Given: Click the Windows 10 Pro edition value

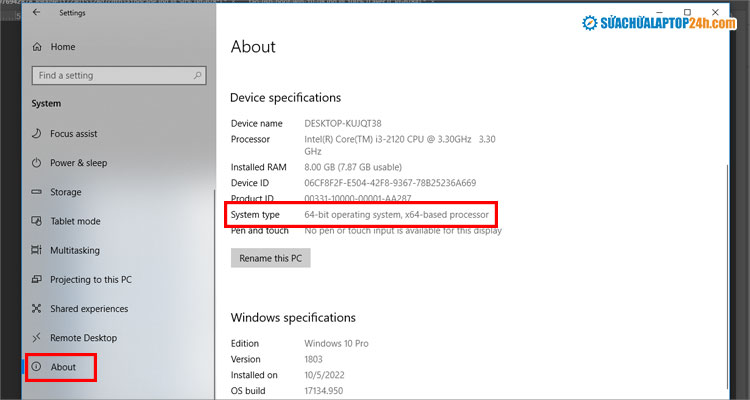Looking at the screenshot, I should (336, 344).
